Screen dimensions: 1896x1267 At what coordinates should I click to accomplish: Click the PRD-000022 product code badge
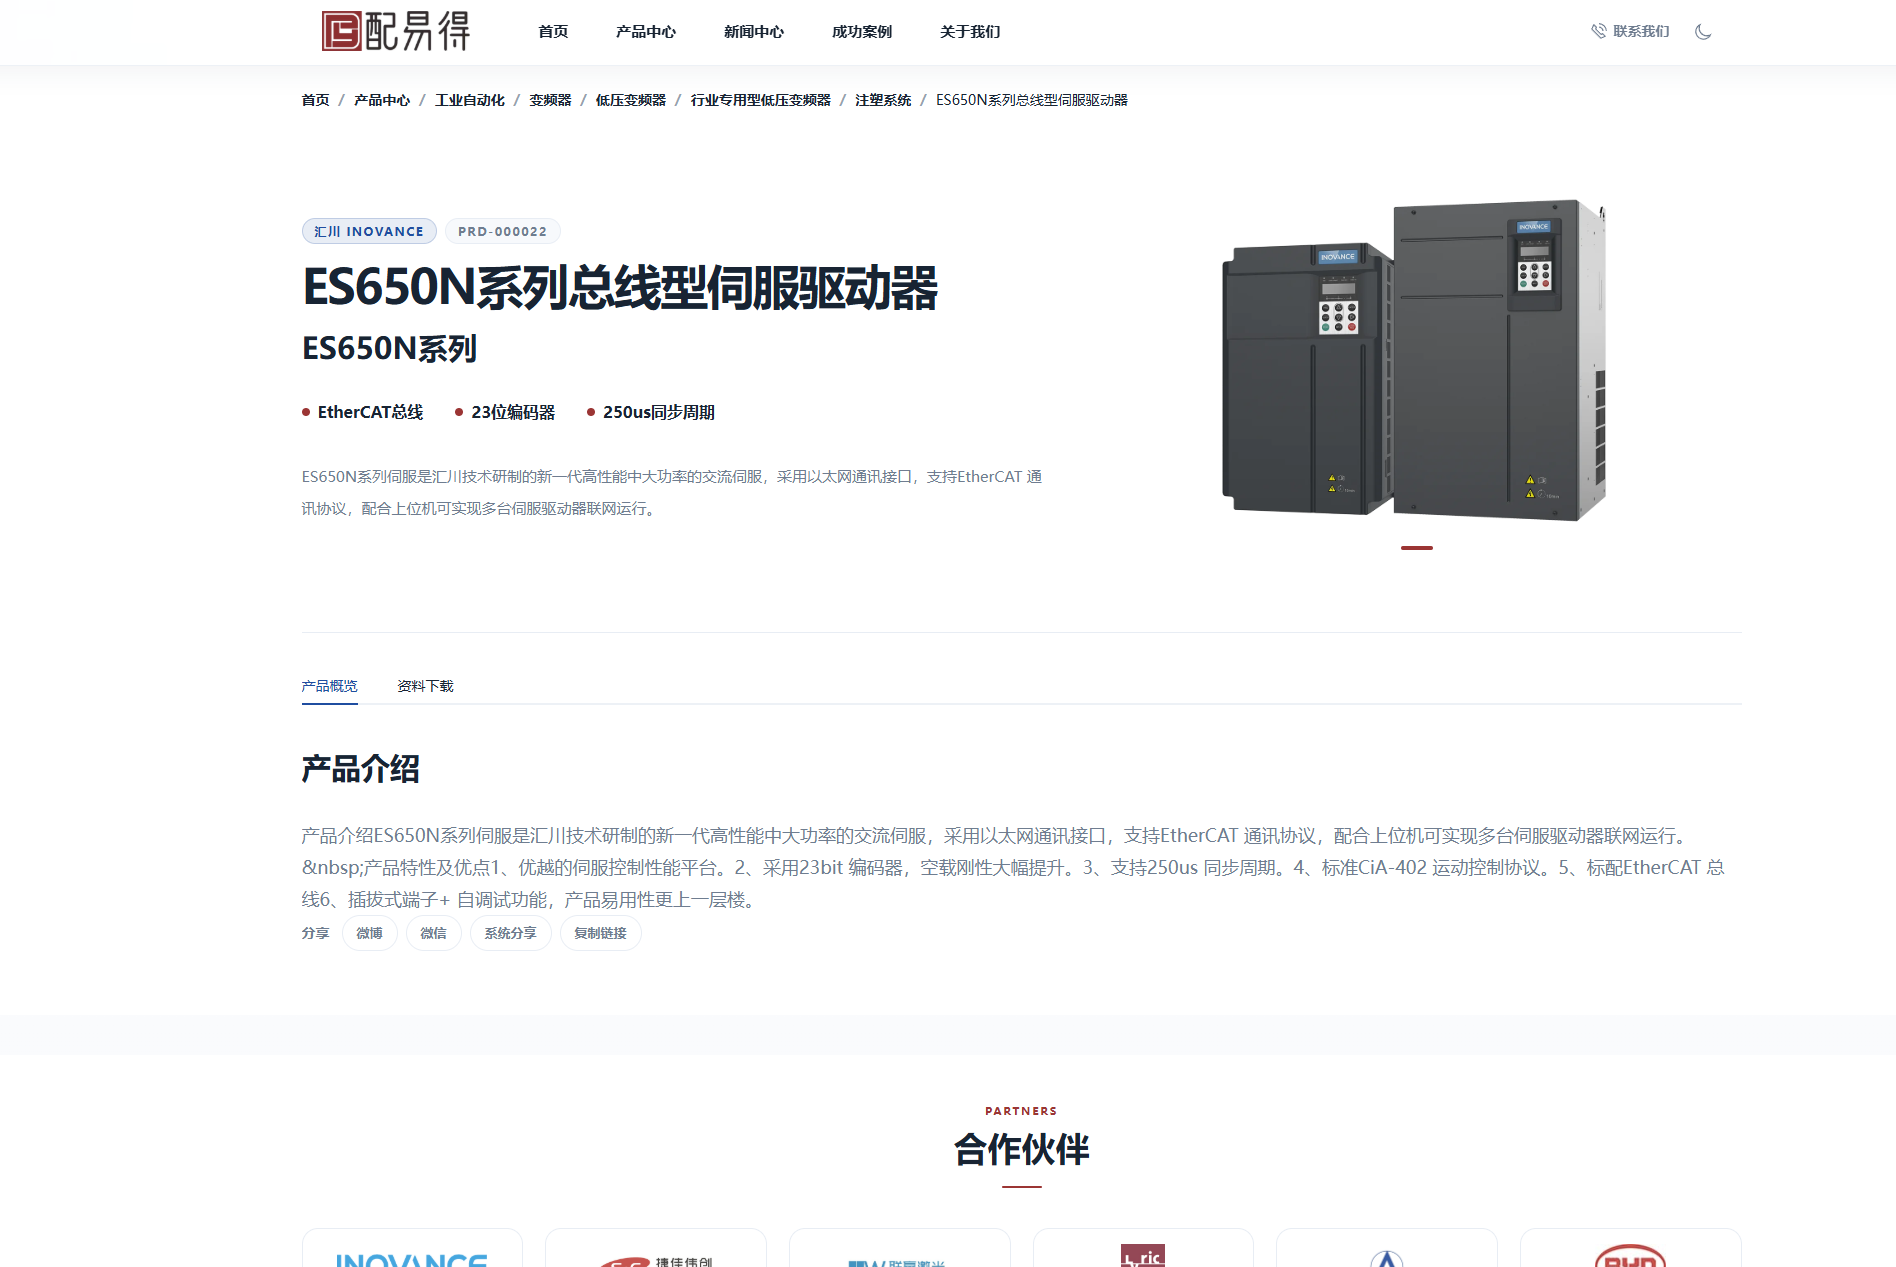click(x=502, y=231)
